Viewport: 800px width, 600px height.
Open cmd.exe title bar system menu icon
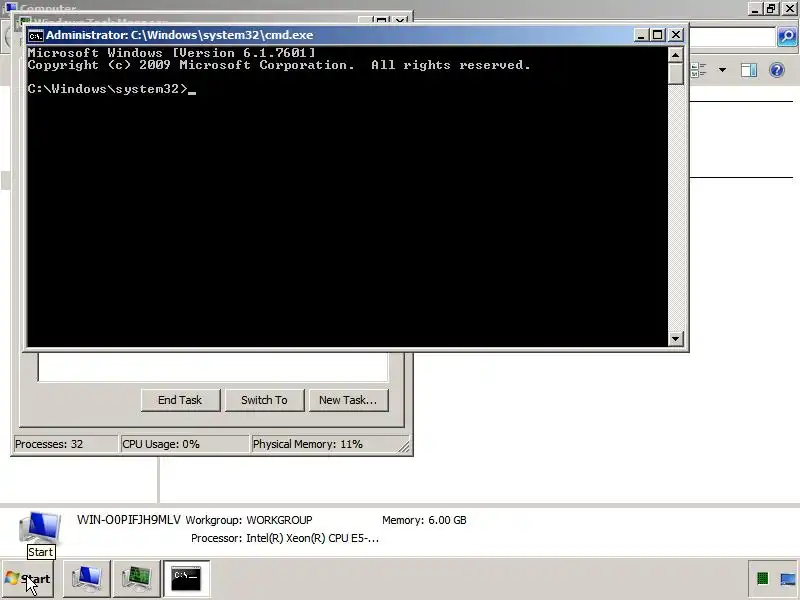[35, 35]
